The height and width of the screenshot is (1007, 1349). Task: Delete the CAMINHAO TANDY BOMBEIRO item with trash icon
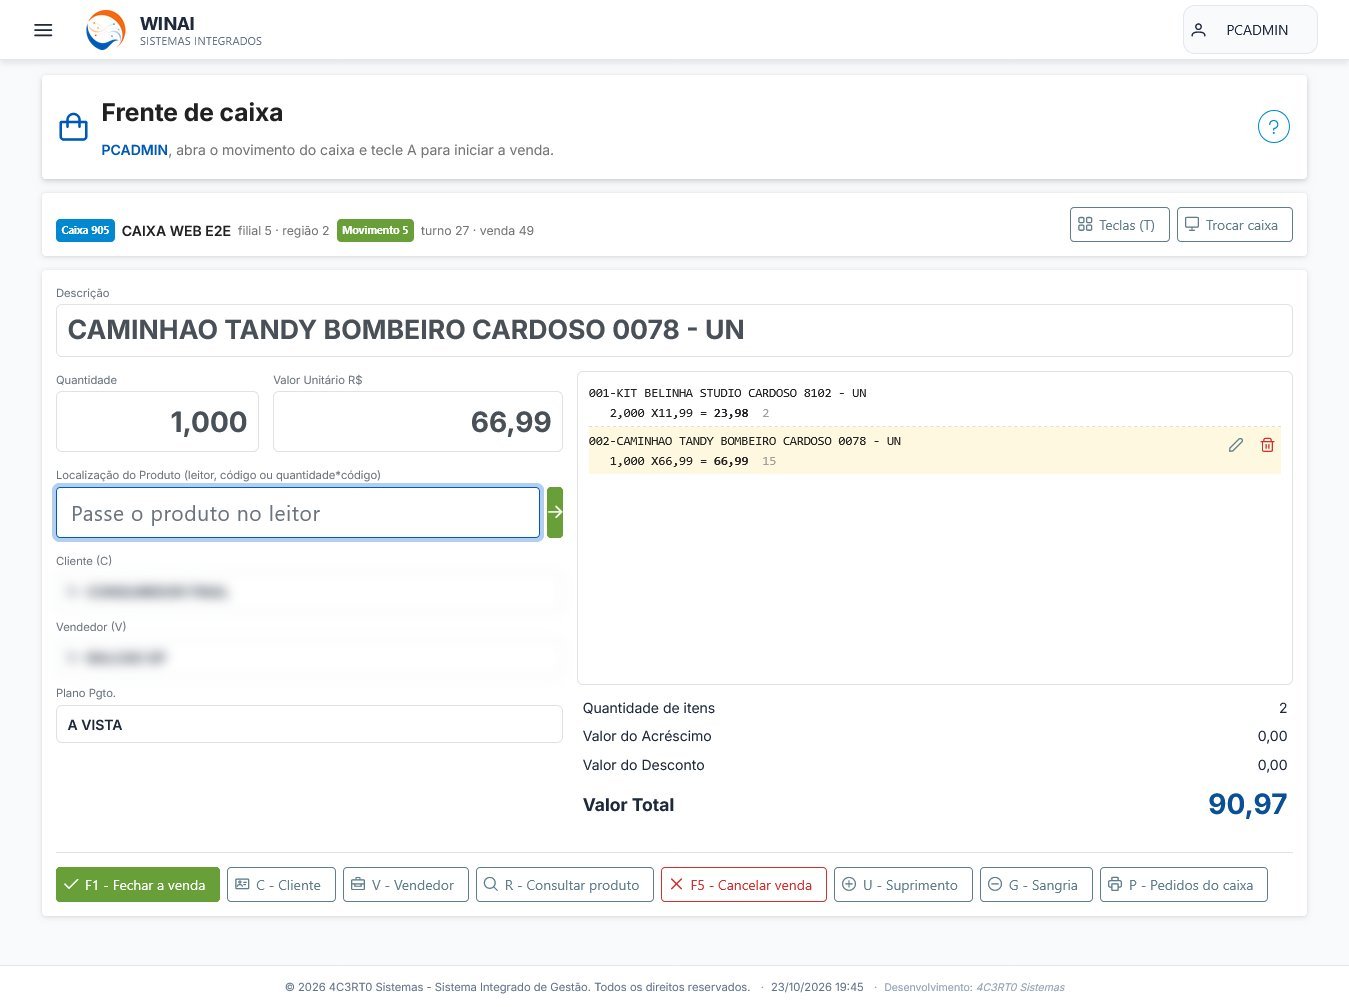(x=1267, y=445)
